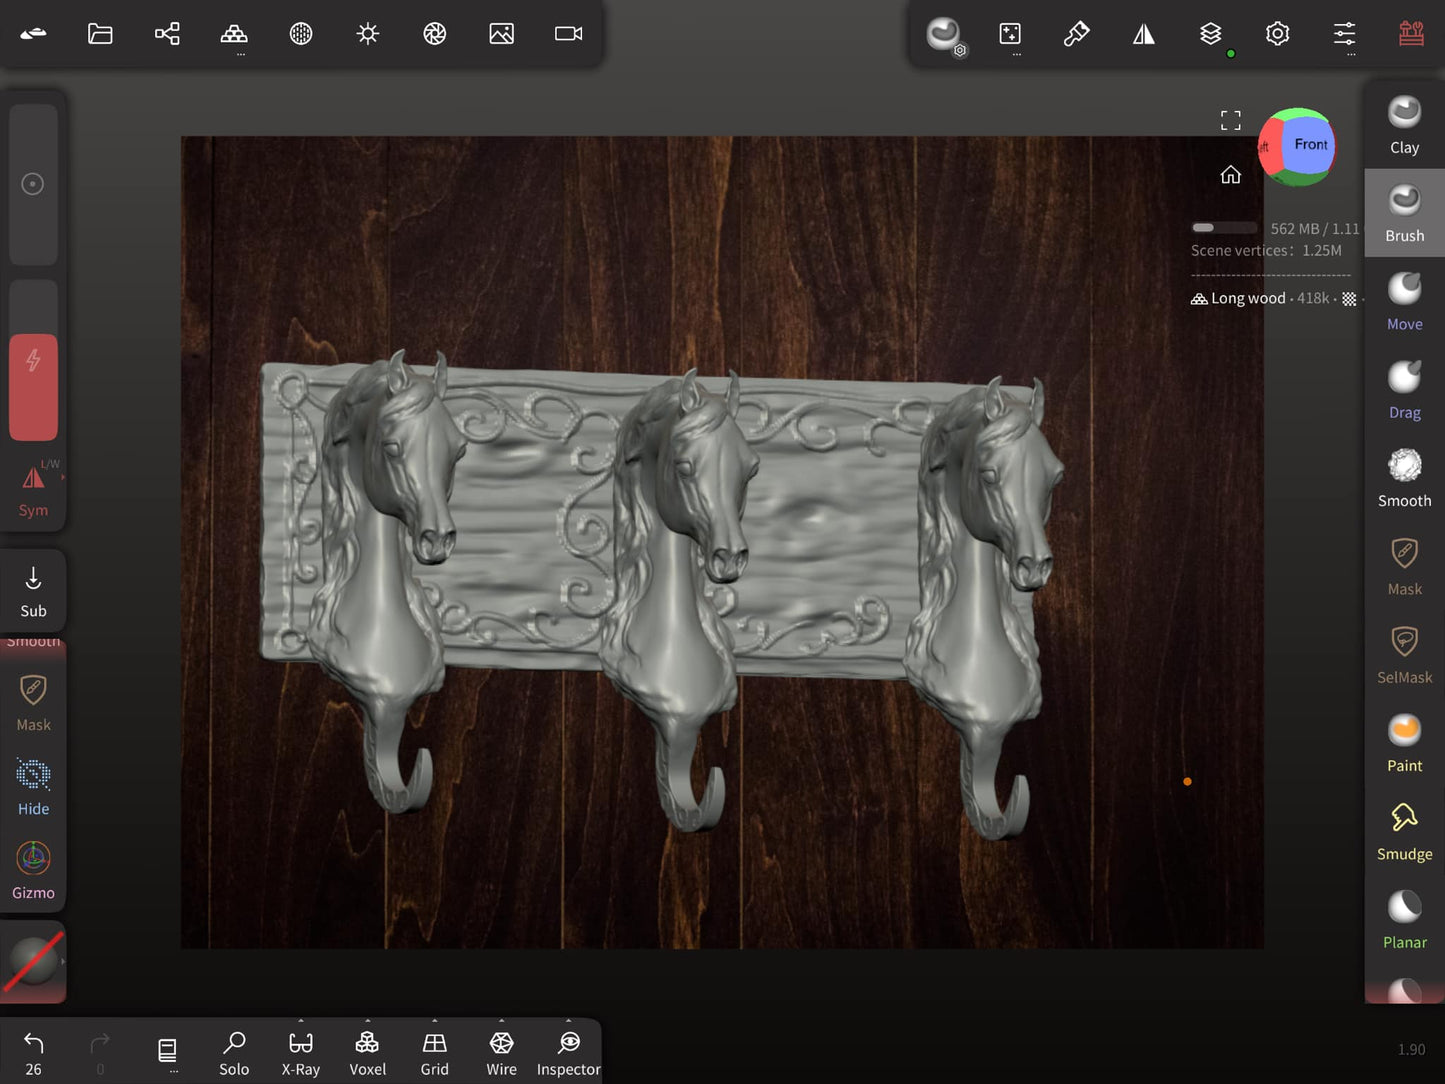
Task: Toggle the Grid display
Action: (x=434, y=1053)
